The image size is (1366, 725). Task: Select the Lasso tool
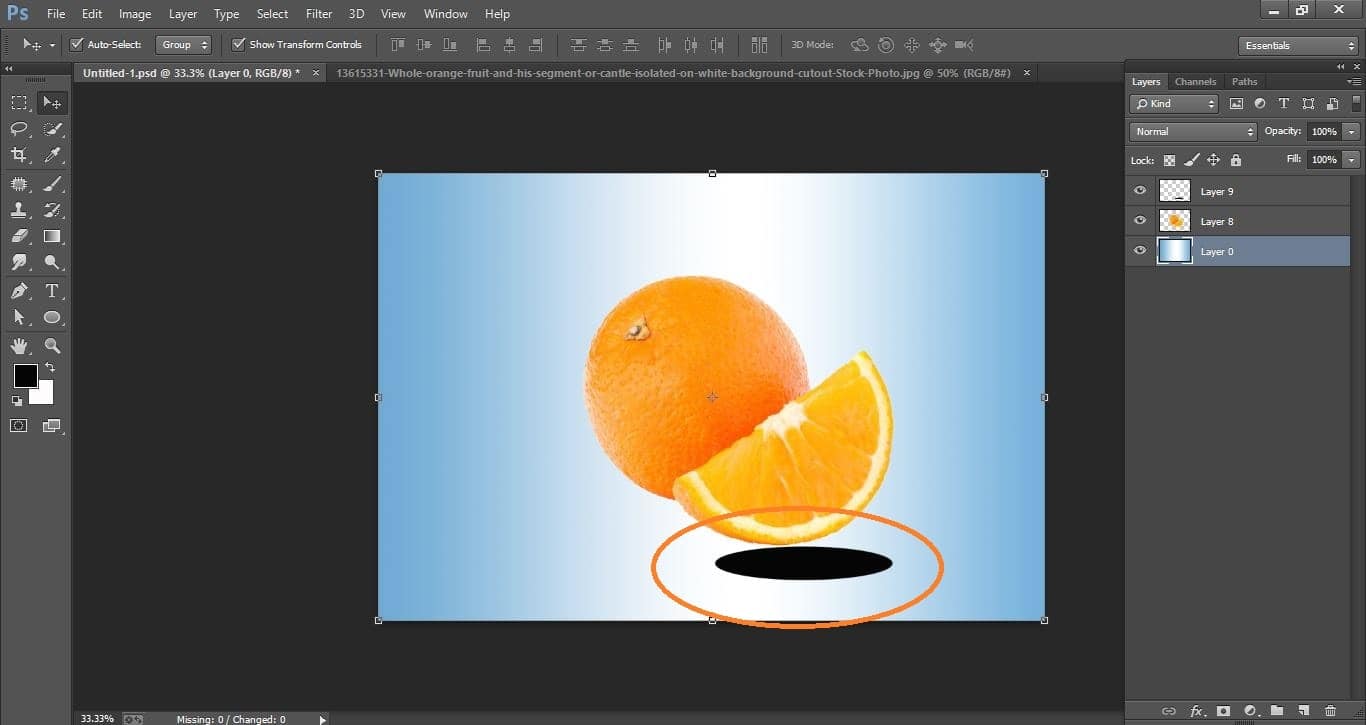pyautogui.click(x=19, y=128)
